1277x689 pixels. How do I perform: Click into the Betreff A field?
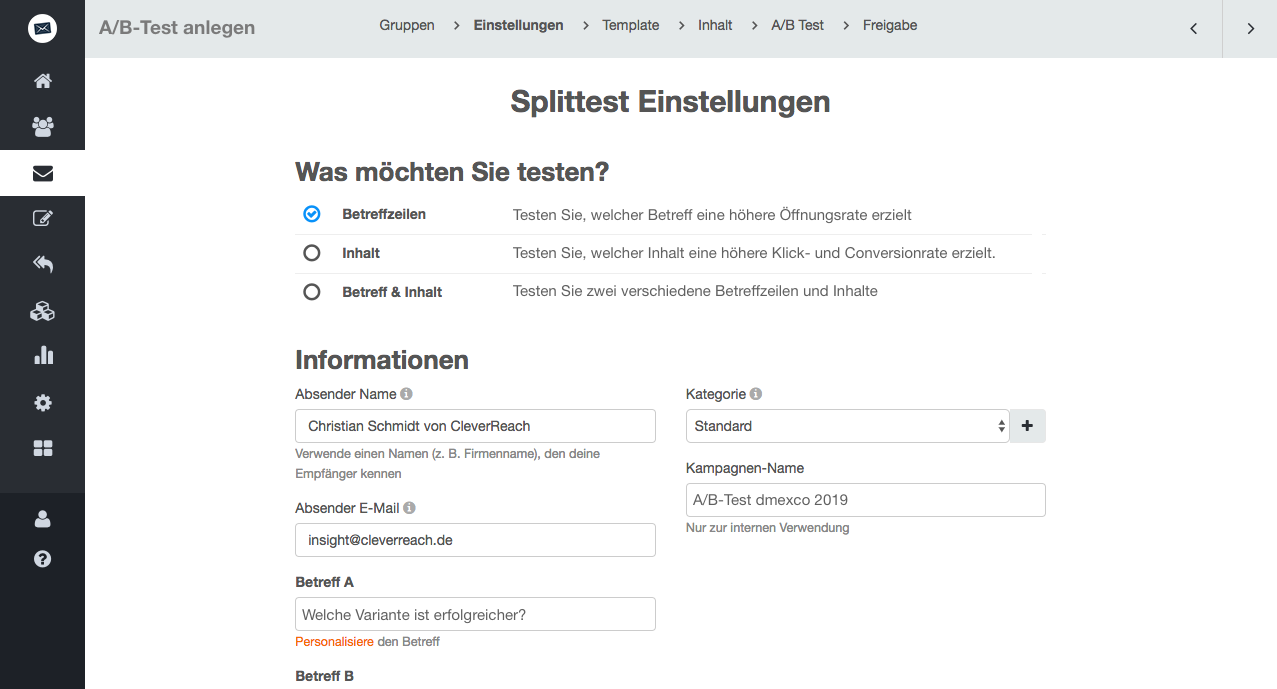click(x=475, y=614)
